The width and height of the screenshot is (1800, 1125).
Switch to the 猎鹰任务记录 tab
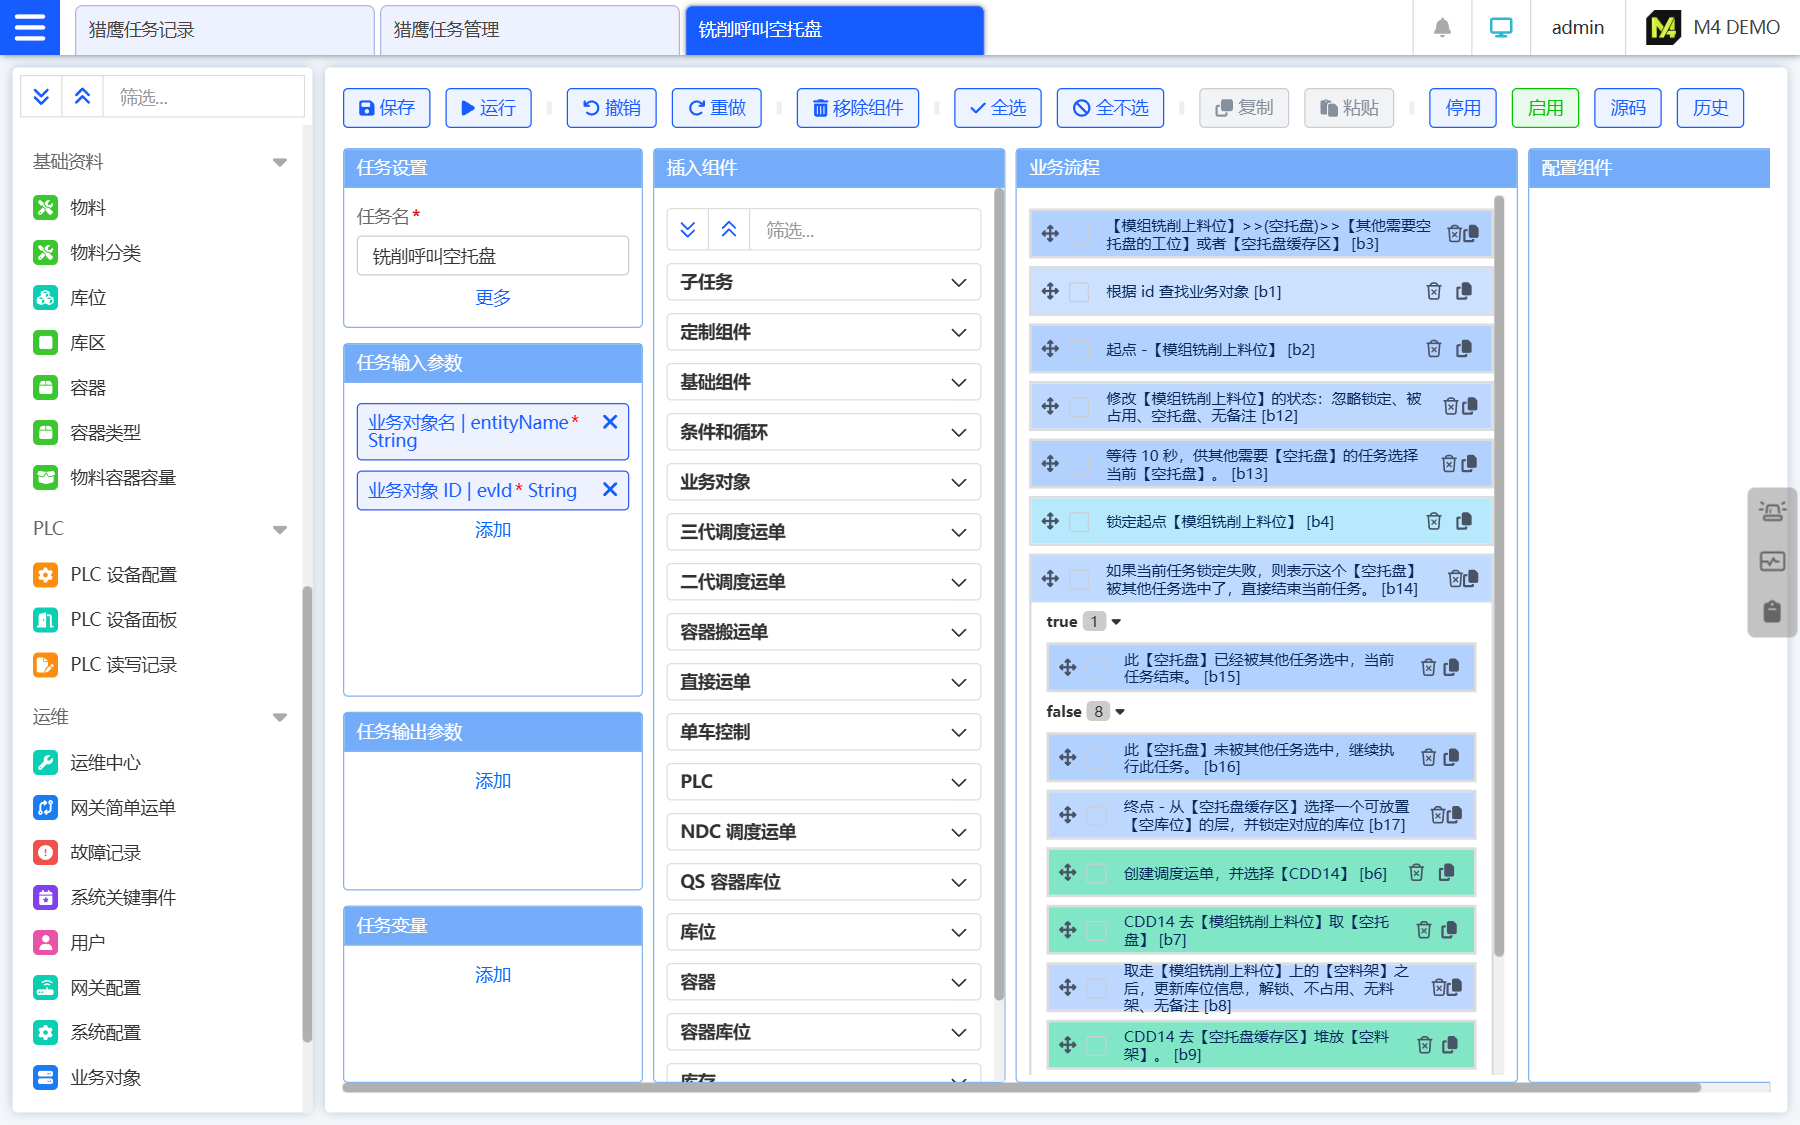[225, 30]
